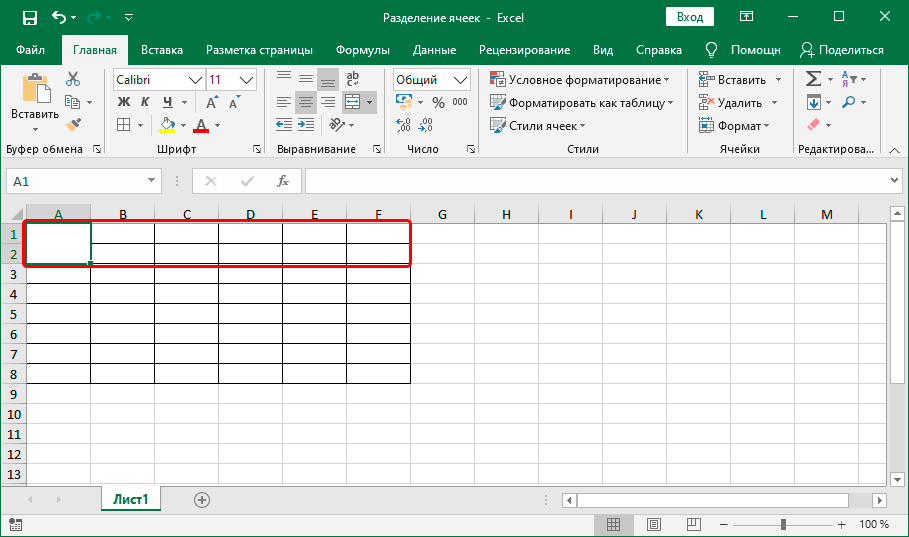Click the Save icon in the title bar
Image resolution: width=909 pixels, height=537 pixels.
(29, 17)
